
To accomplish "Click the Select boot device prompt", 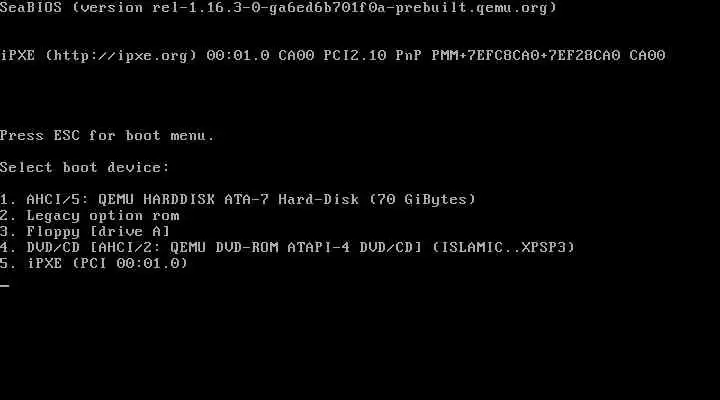I will 85,168.
